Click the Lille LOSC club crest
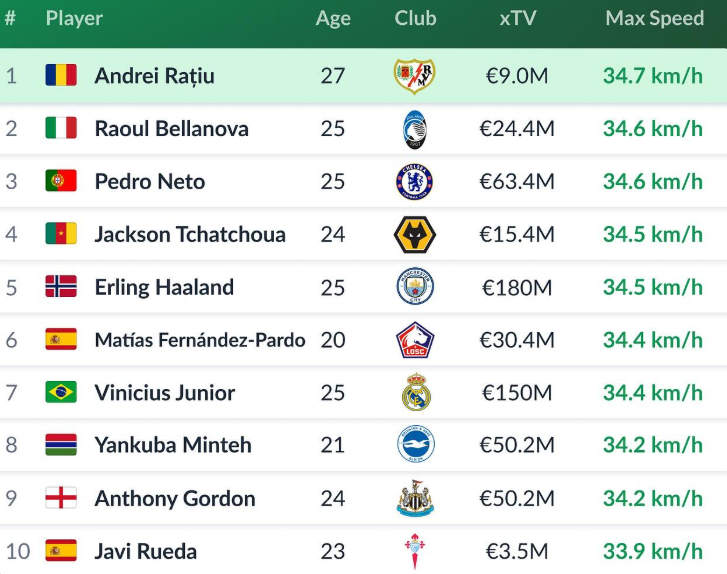Image resolution: width=727 pixels, height=574 pixels. pos(414,340)
